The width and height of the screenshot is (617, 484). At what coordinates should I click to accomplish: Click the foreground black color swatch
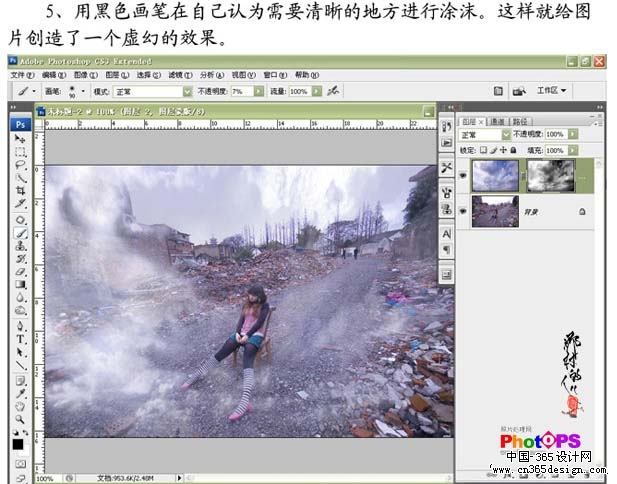[18, 444]
